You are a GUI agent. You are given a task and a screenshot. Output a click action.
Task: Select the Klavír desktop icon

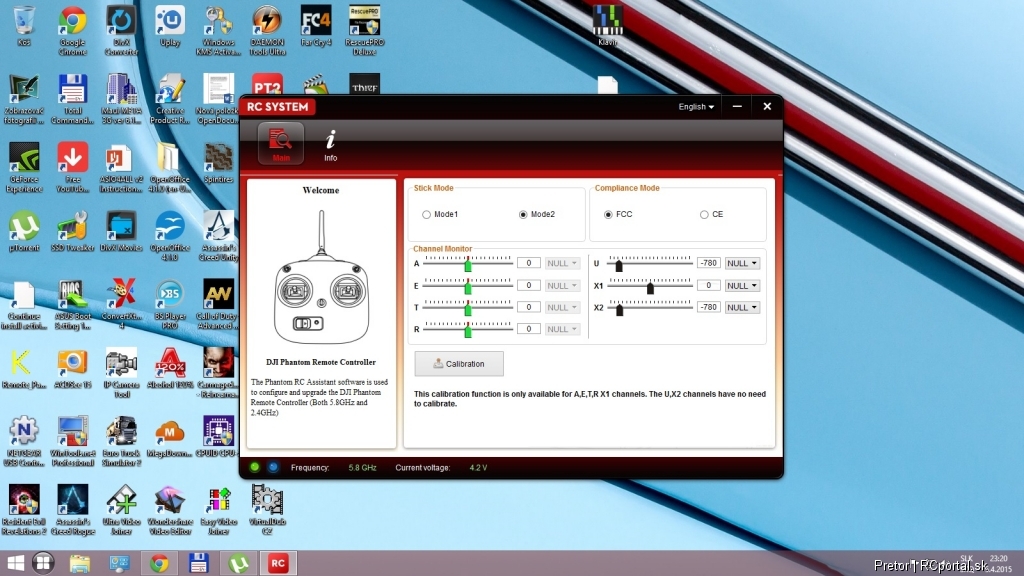pyautogui.click(x=607, y=26)
